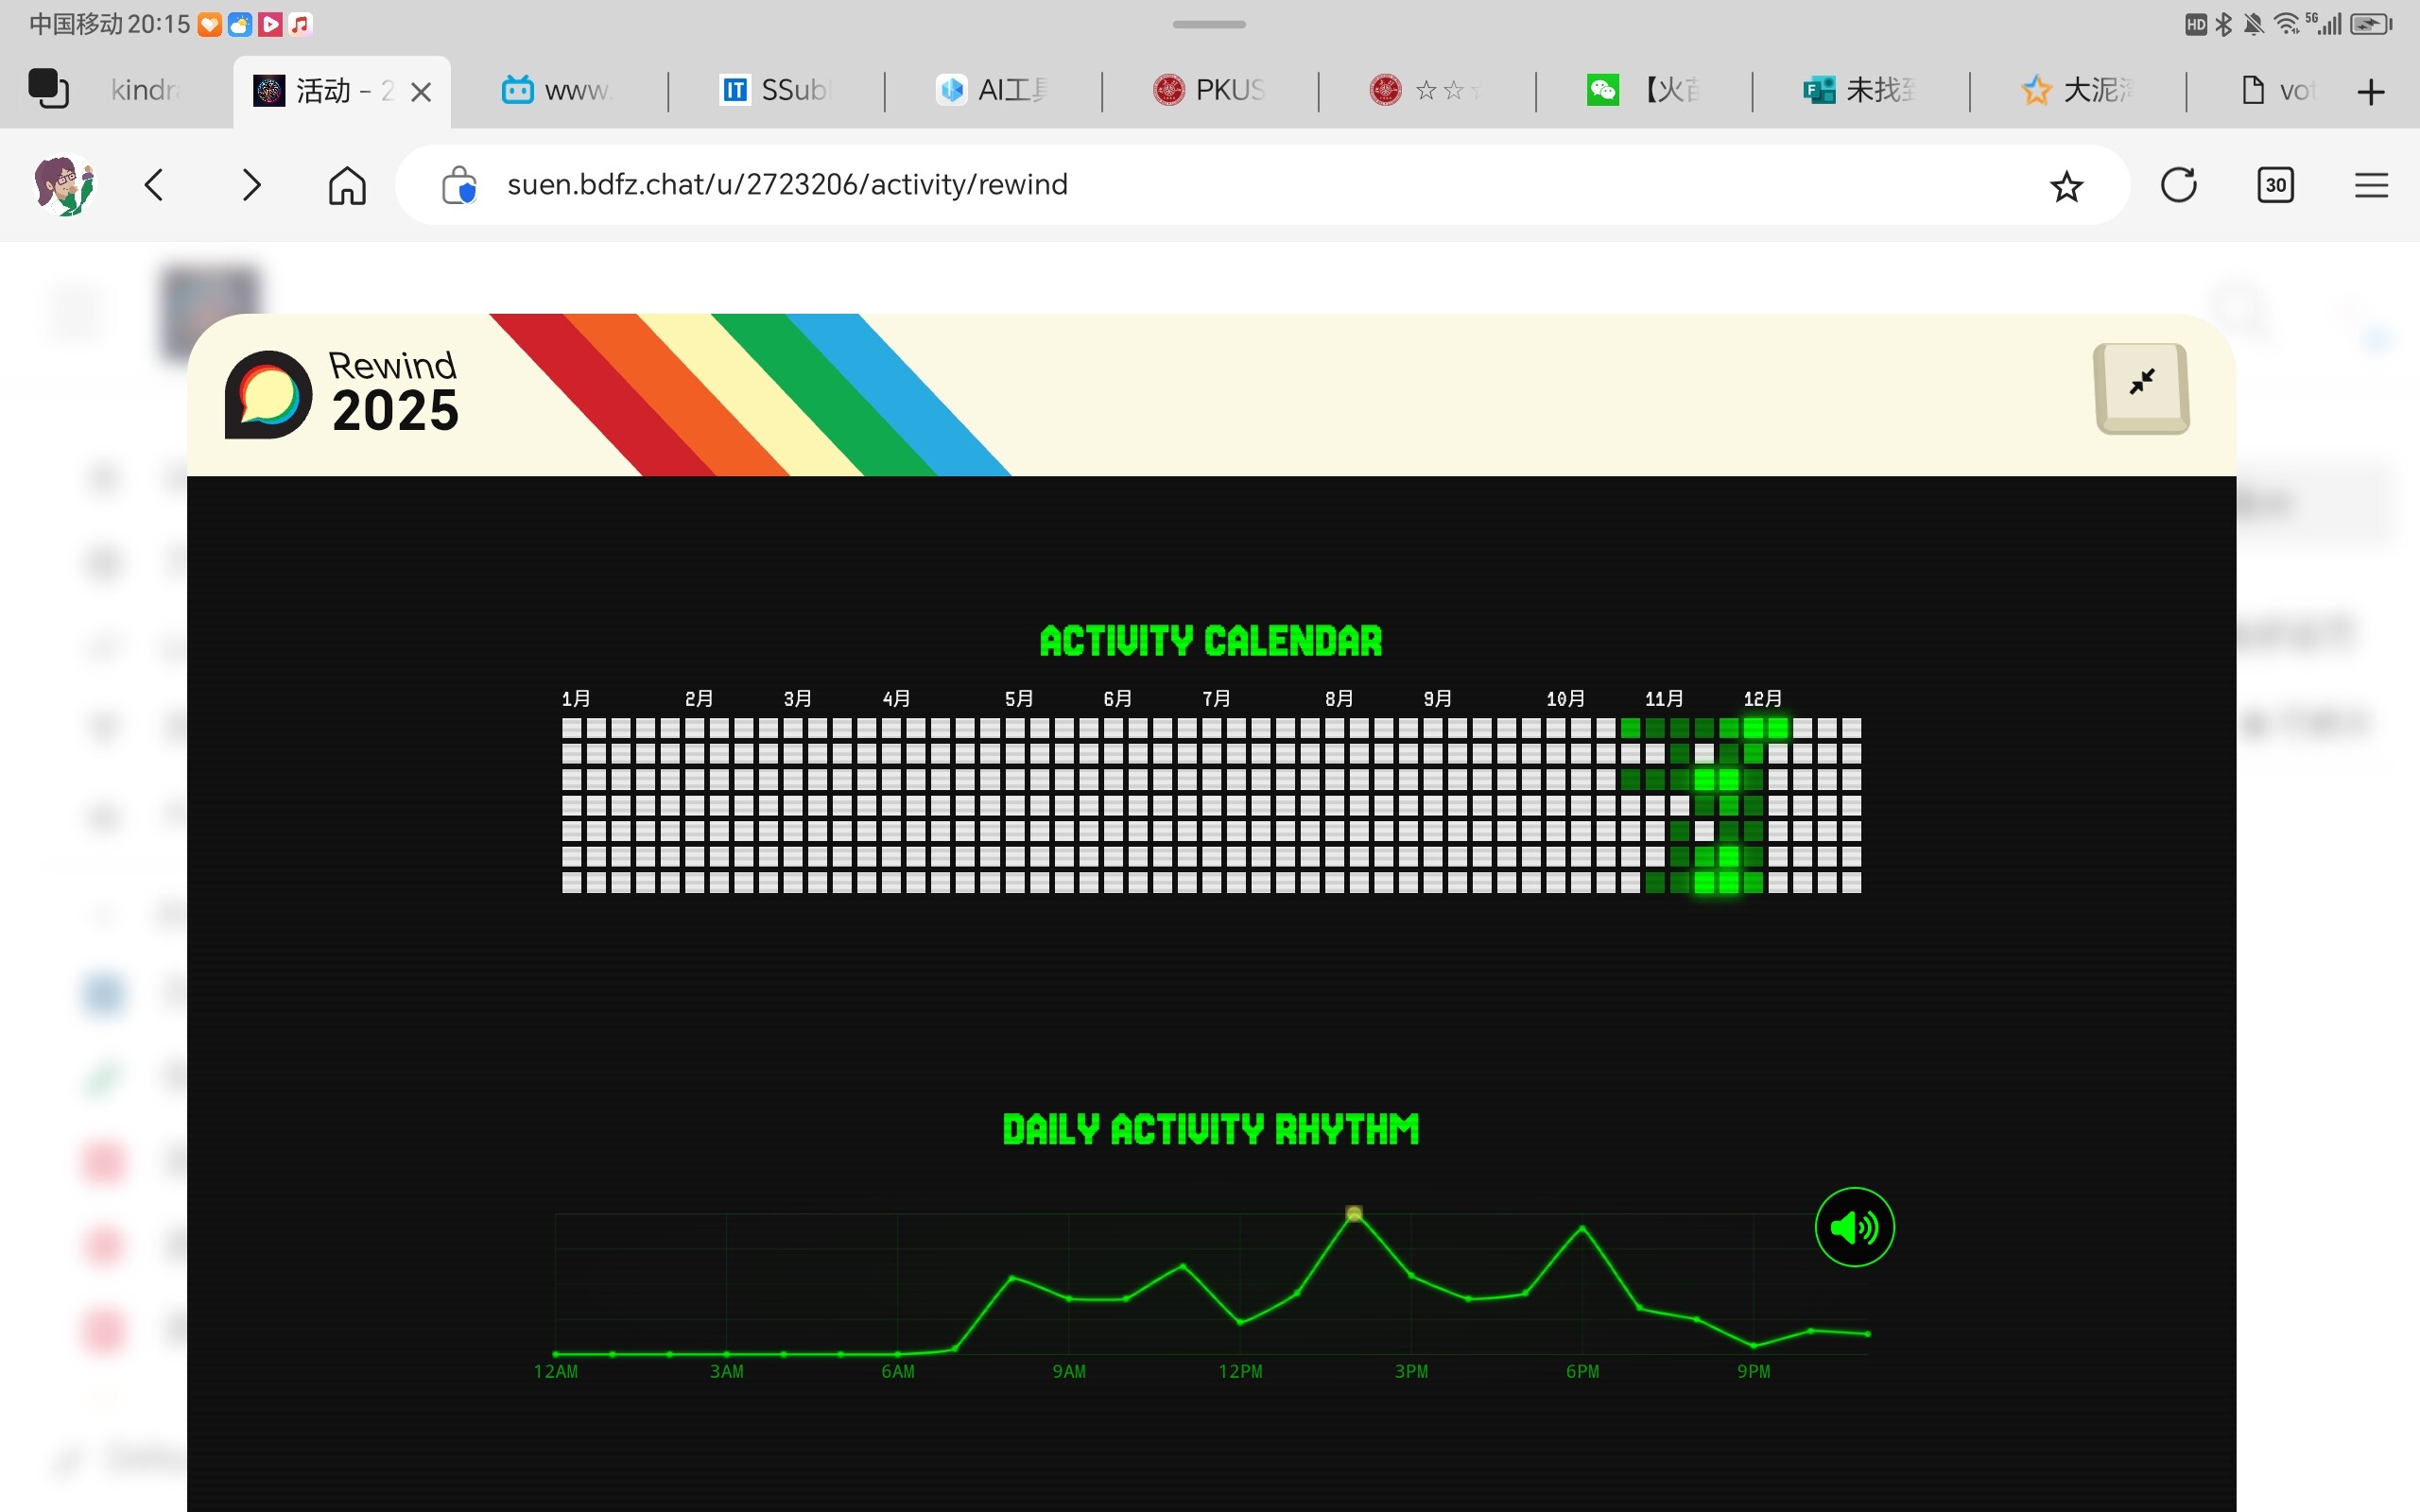Select the peak marker on activity rhythm chart

click(x=1354, y=1213)
